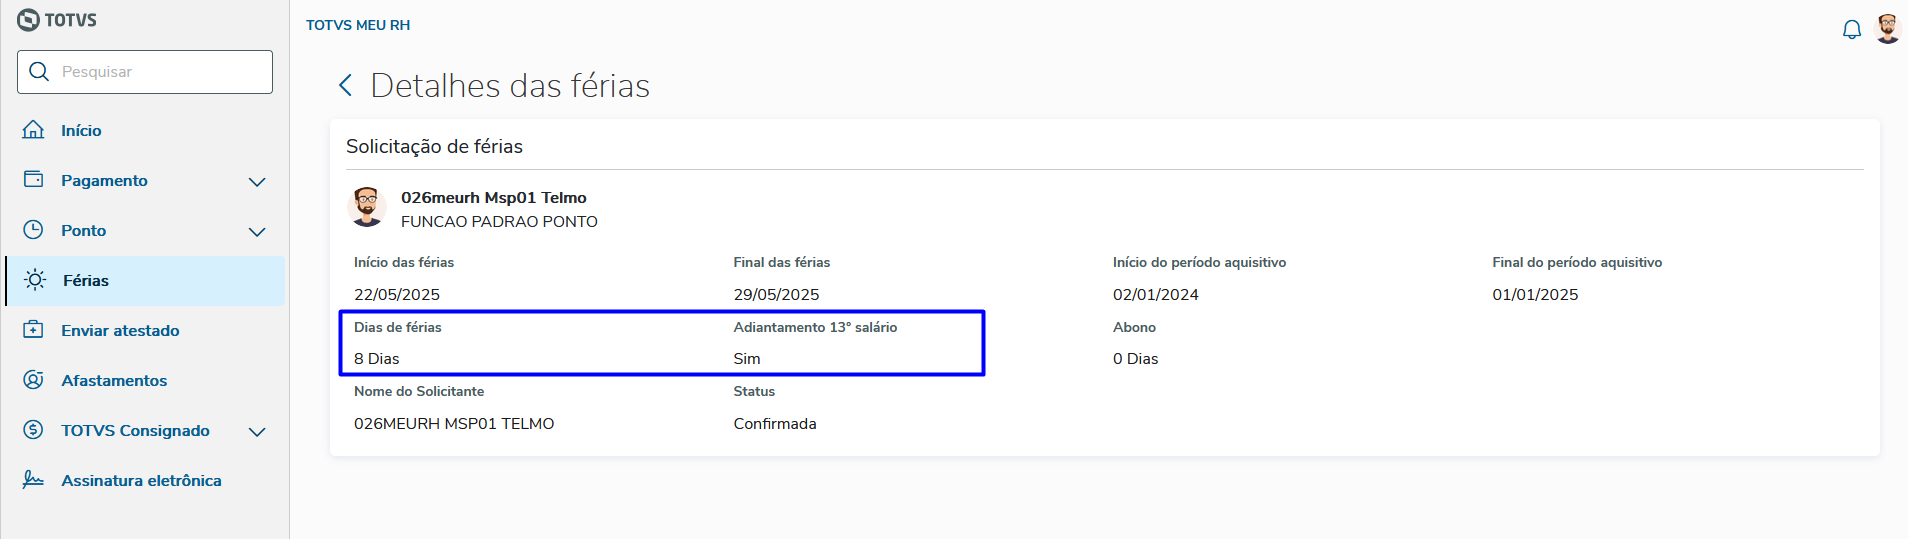
Task: Click the Férias sun icon
Action: (x=35, y=280)
